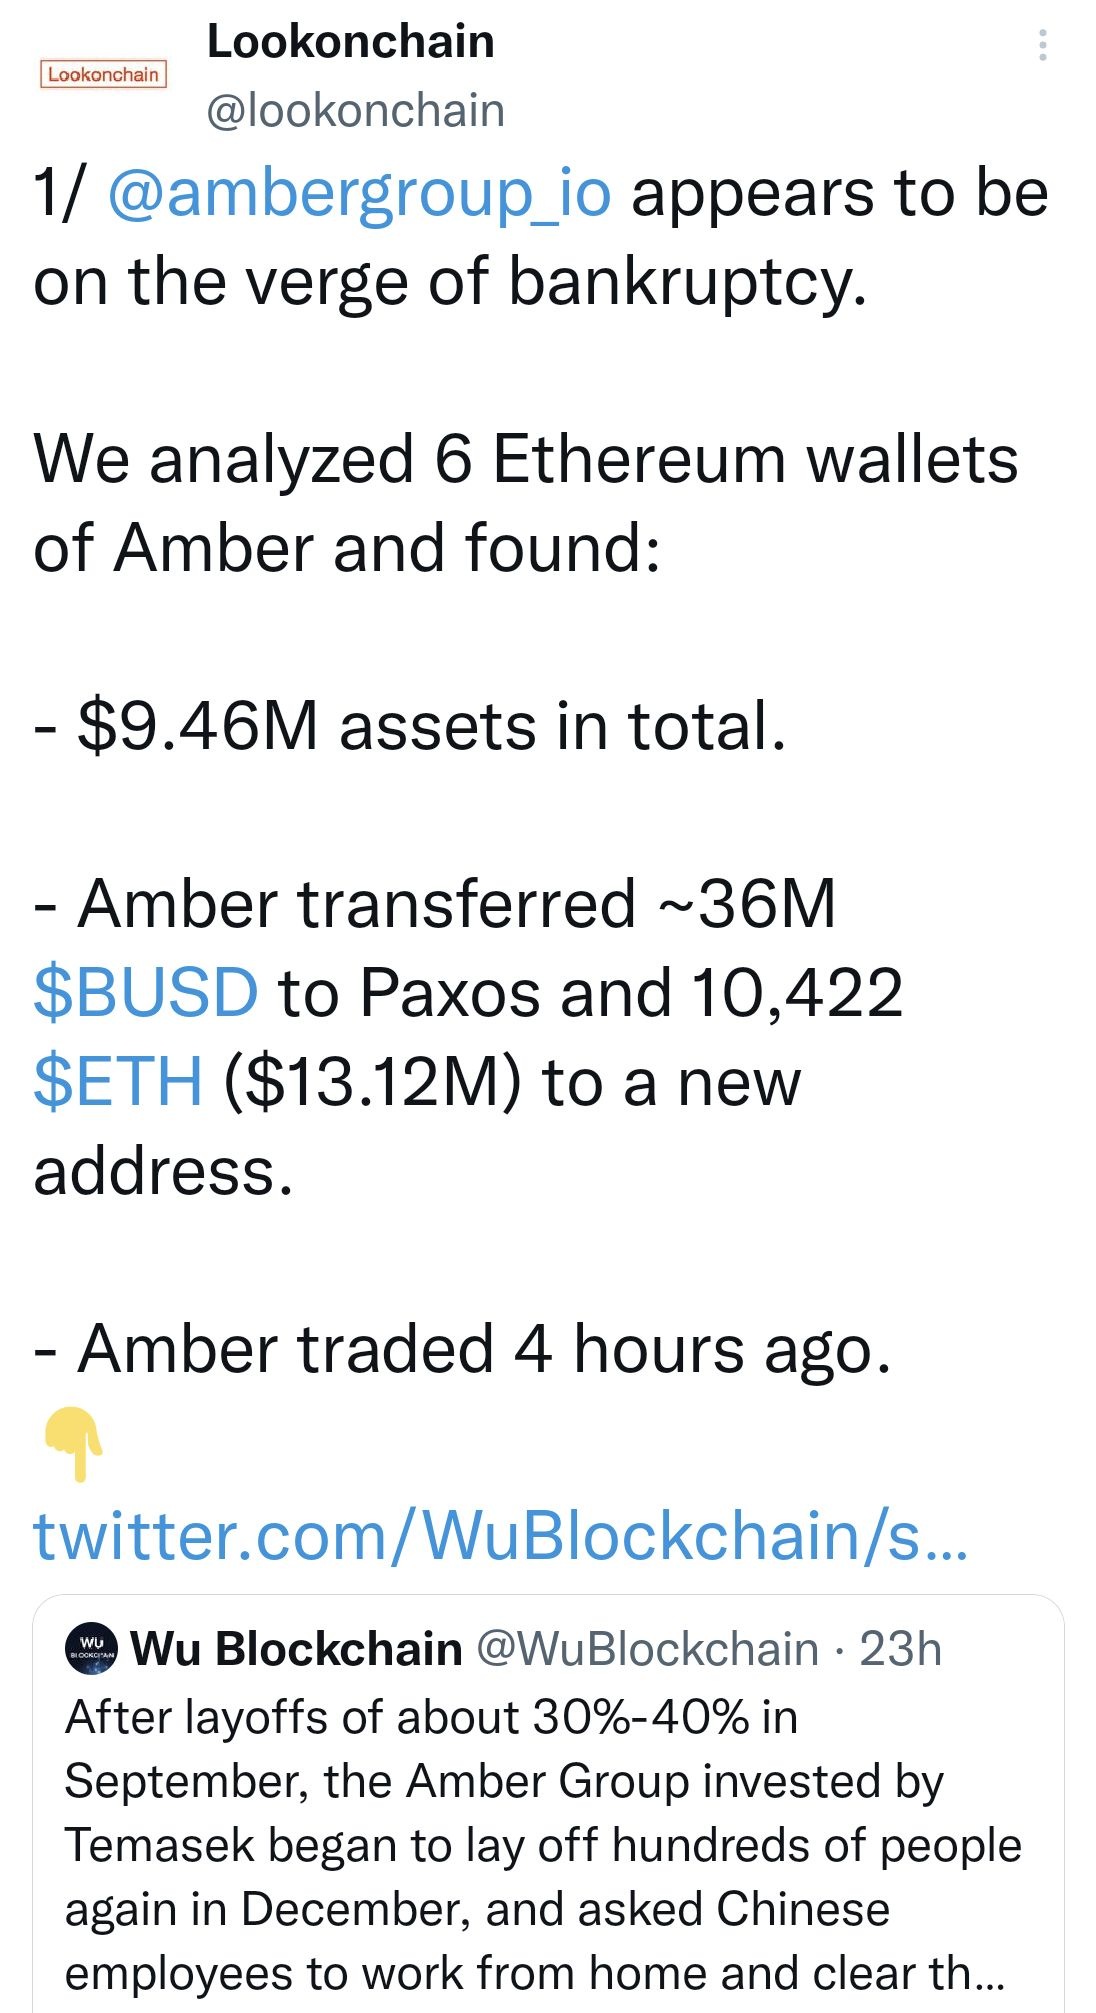Screen dimensions: 1096x2013
Task: Open the quoted Wu Blockchain tweet card
Action: point(548,1800)
